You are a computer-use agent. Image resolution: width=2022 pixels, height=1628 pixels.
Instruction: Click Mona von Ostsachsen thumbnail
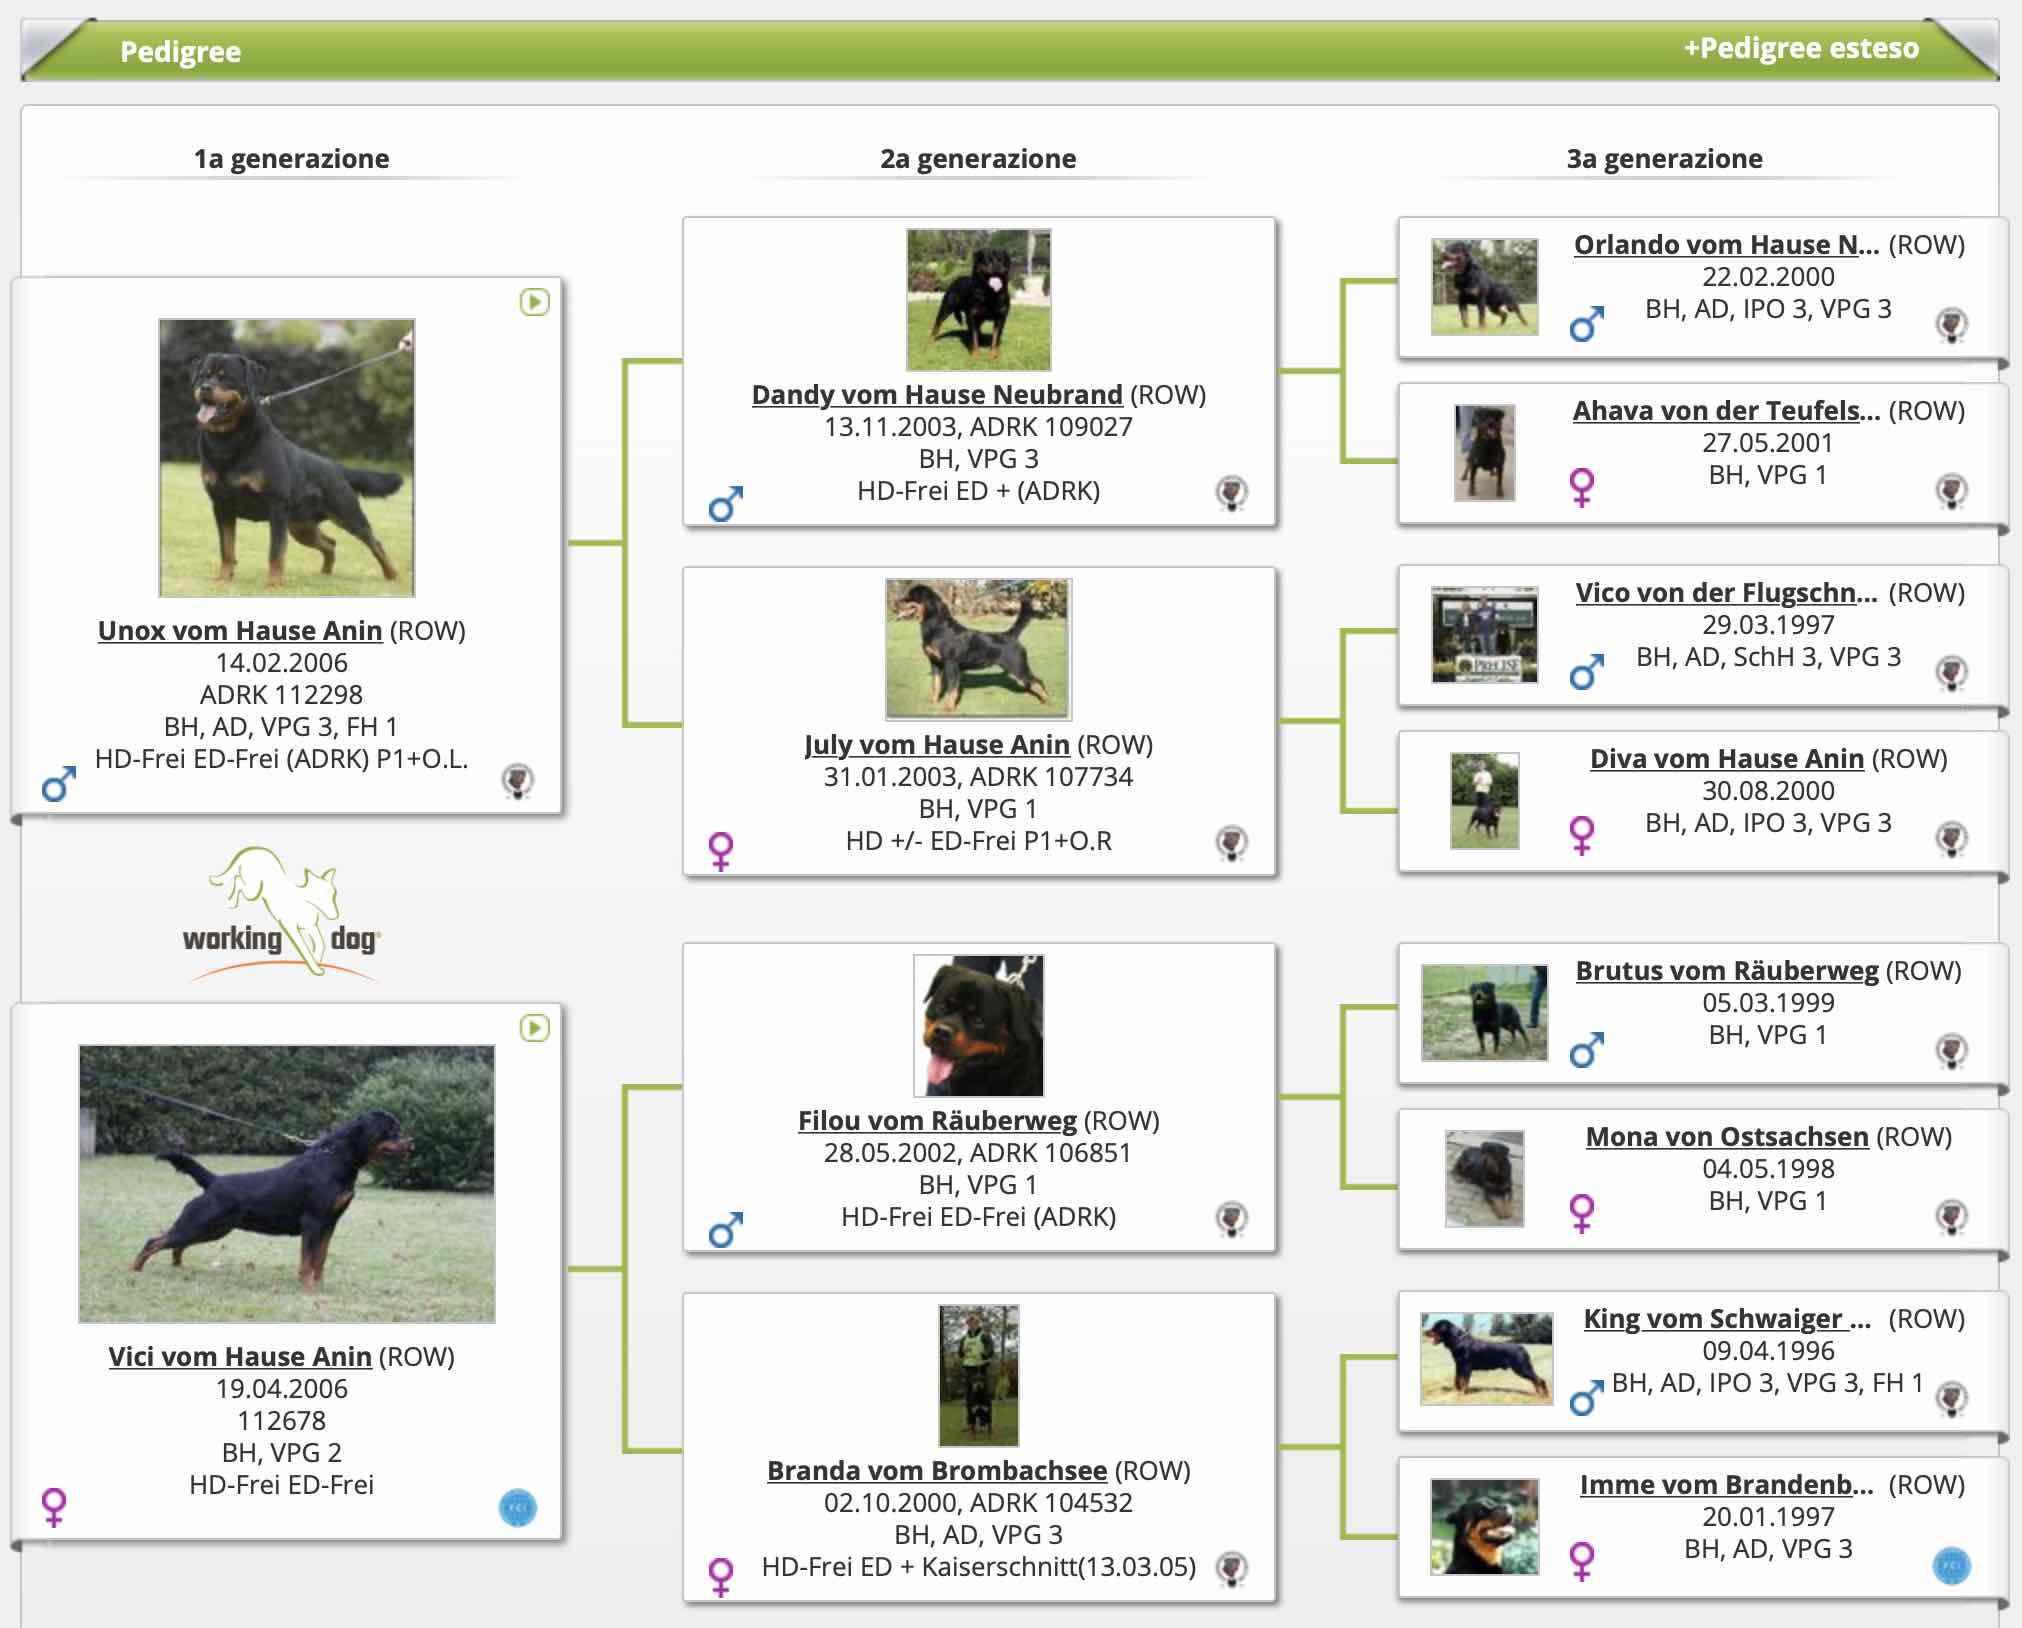point(1485,1179)
